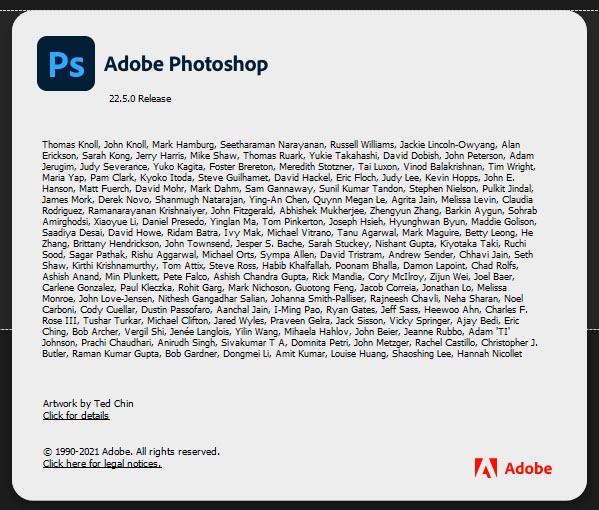Click the name 'Hannah Nicollet' in credits
Viewport: 599px width, 510px height.
point(489,354)
